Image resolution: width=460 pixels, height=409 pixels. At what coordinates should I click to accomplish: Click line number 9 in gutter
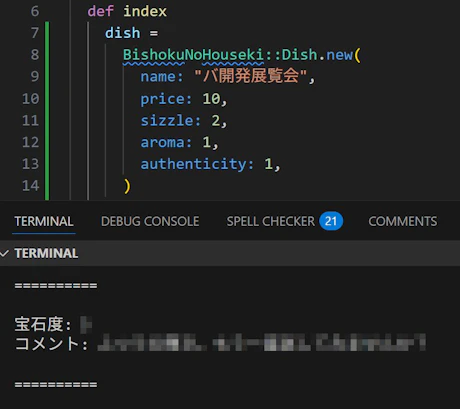(x=35, y=77)
